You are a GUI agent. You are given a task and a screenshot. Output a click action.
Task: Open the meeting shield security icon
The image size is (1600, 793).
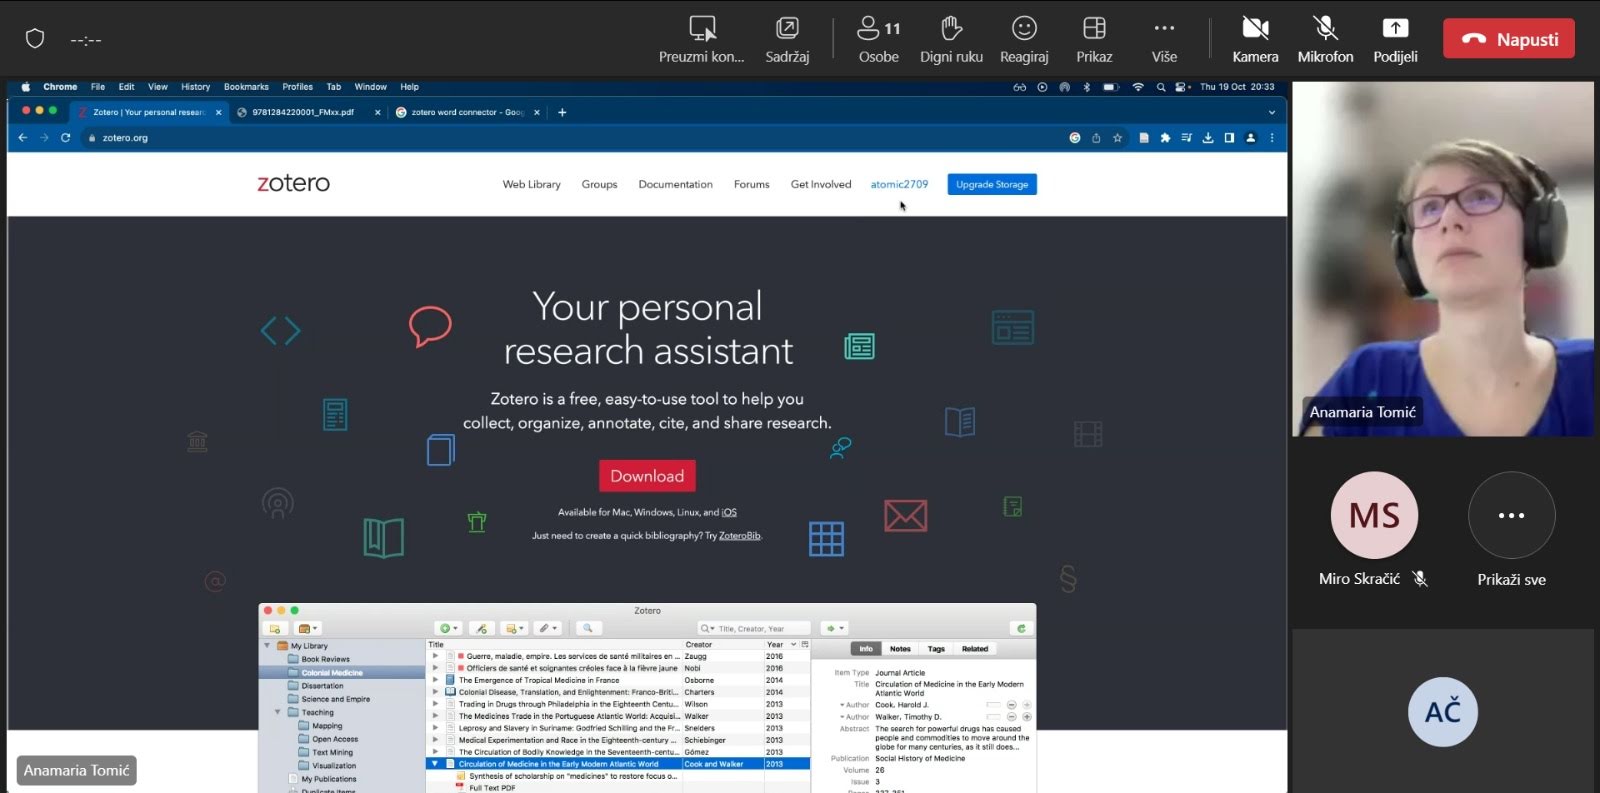pos(35,39)
